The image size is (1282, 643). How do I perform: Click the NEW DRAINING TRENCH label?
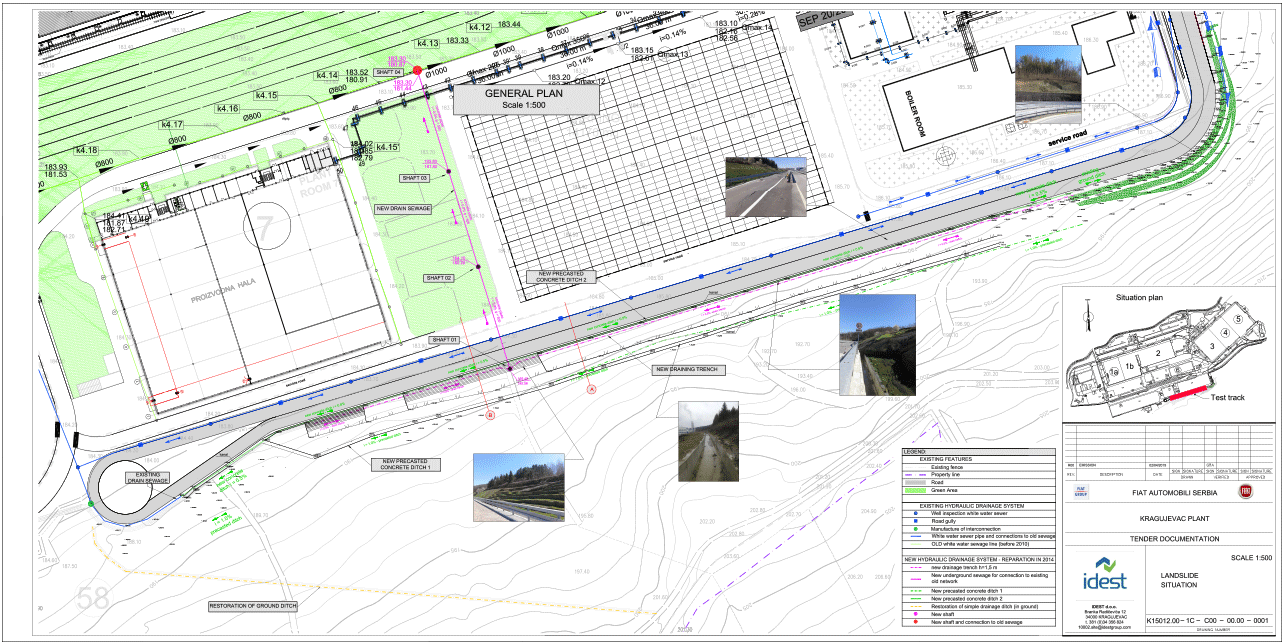click(x=686, y=369)
